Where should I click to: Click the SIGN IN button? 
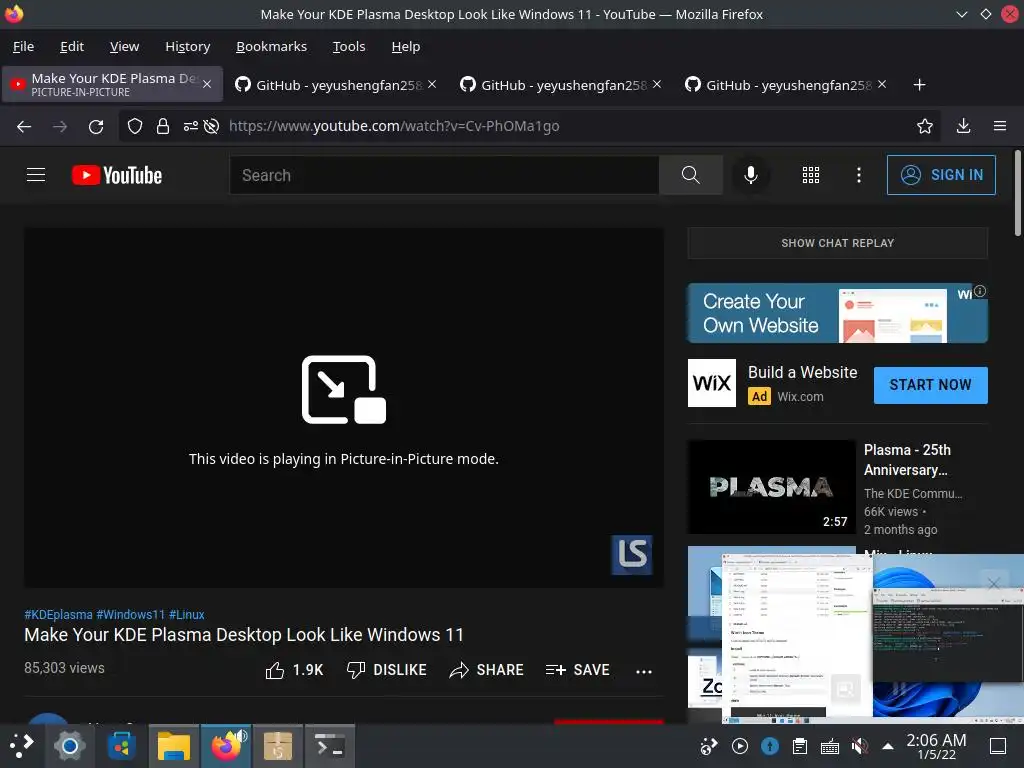coord(941,175)
